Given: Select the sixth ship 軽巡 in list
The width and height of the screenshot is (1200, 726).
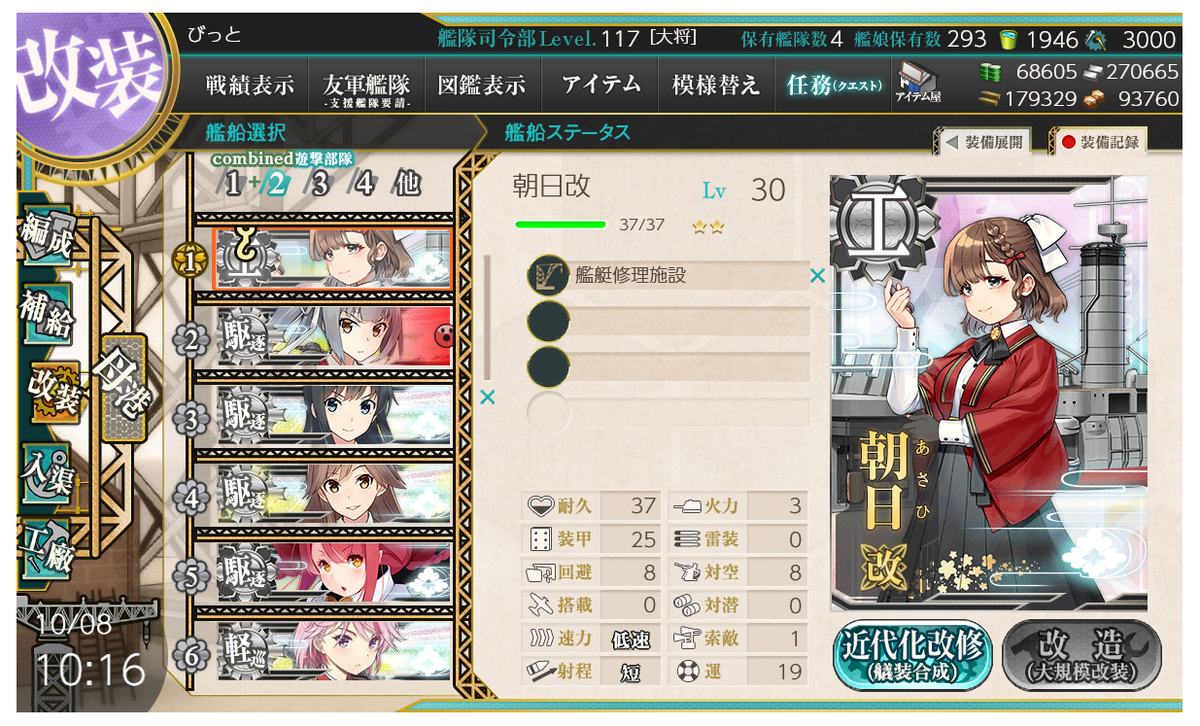Looking at the screenshot, I should coord(332,652).
